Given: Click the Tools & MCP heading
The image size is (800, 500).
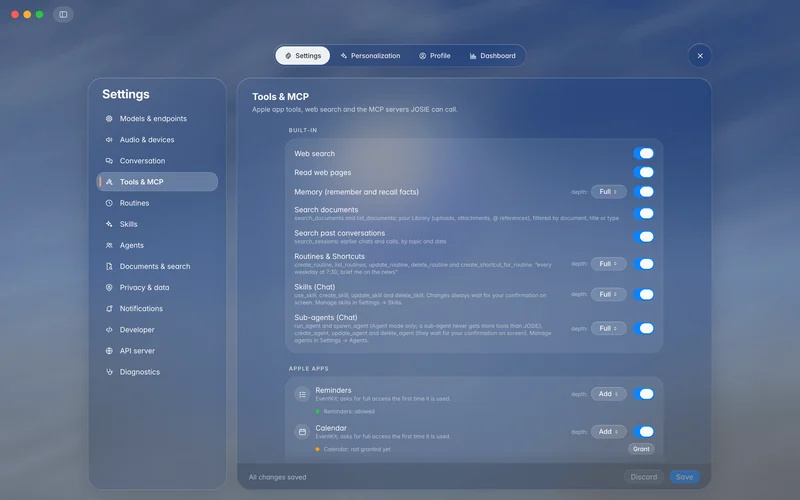Looking at the screenshot, I should [x=280, y=96].
